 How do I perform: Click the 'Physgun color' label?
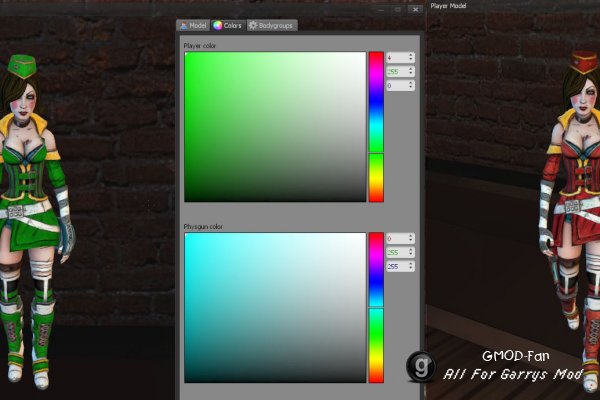[x=203, y=227]
